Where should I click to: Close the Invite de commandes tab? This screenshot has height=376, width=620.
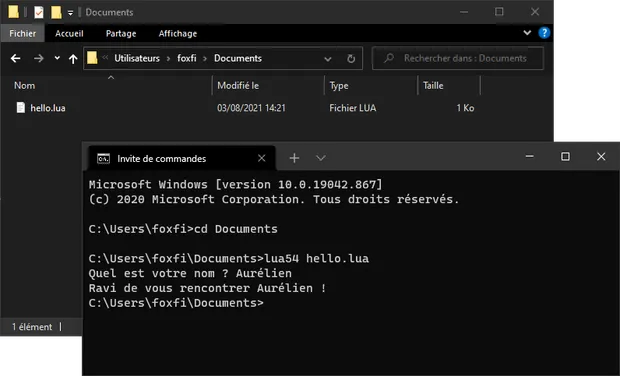(x=261, y=158)
